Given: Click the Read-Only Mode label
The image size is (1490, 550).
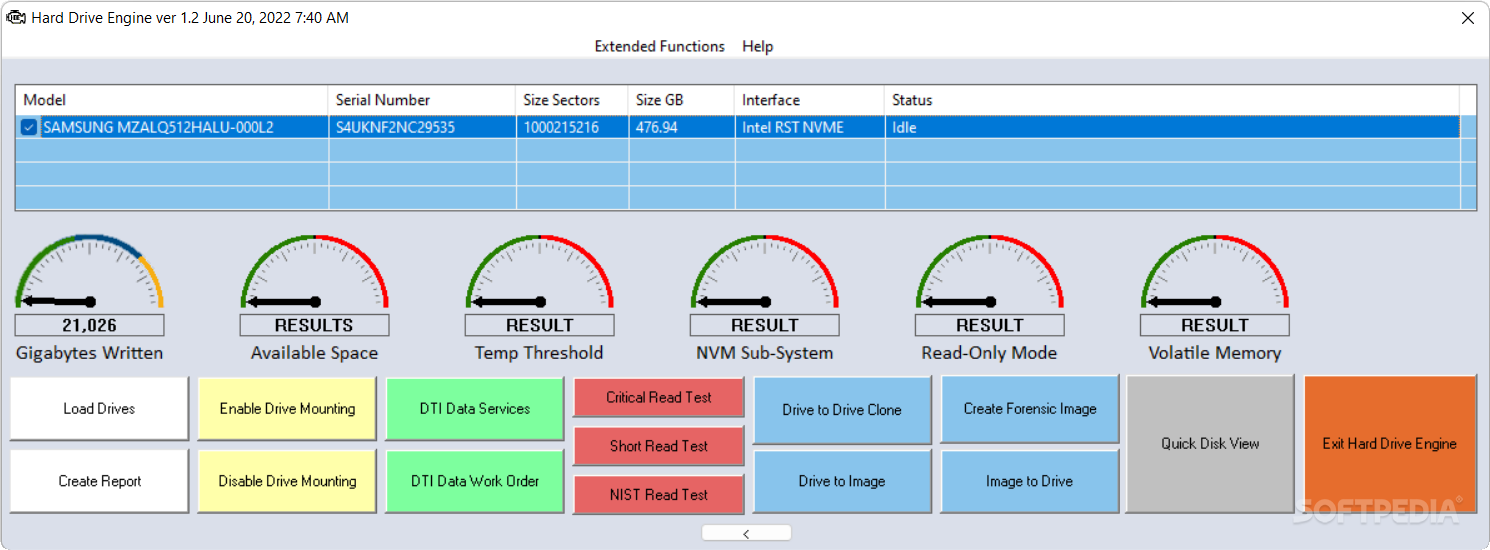Looking at the screenshot, I should click(x=989, y=353).
